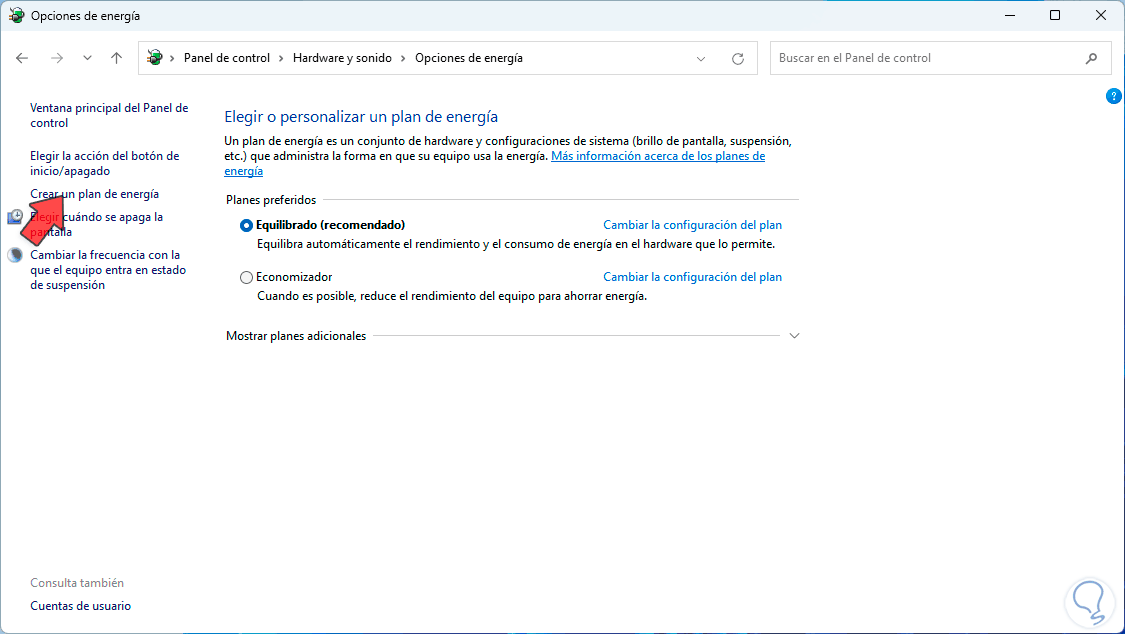Expand the chevron after "Hardware y sonido" breadcrumb
The image size is (1125, 634).
(x=403, y=58)
